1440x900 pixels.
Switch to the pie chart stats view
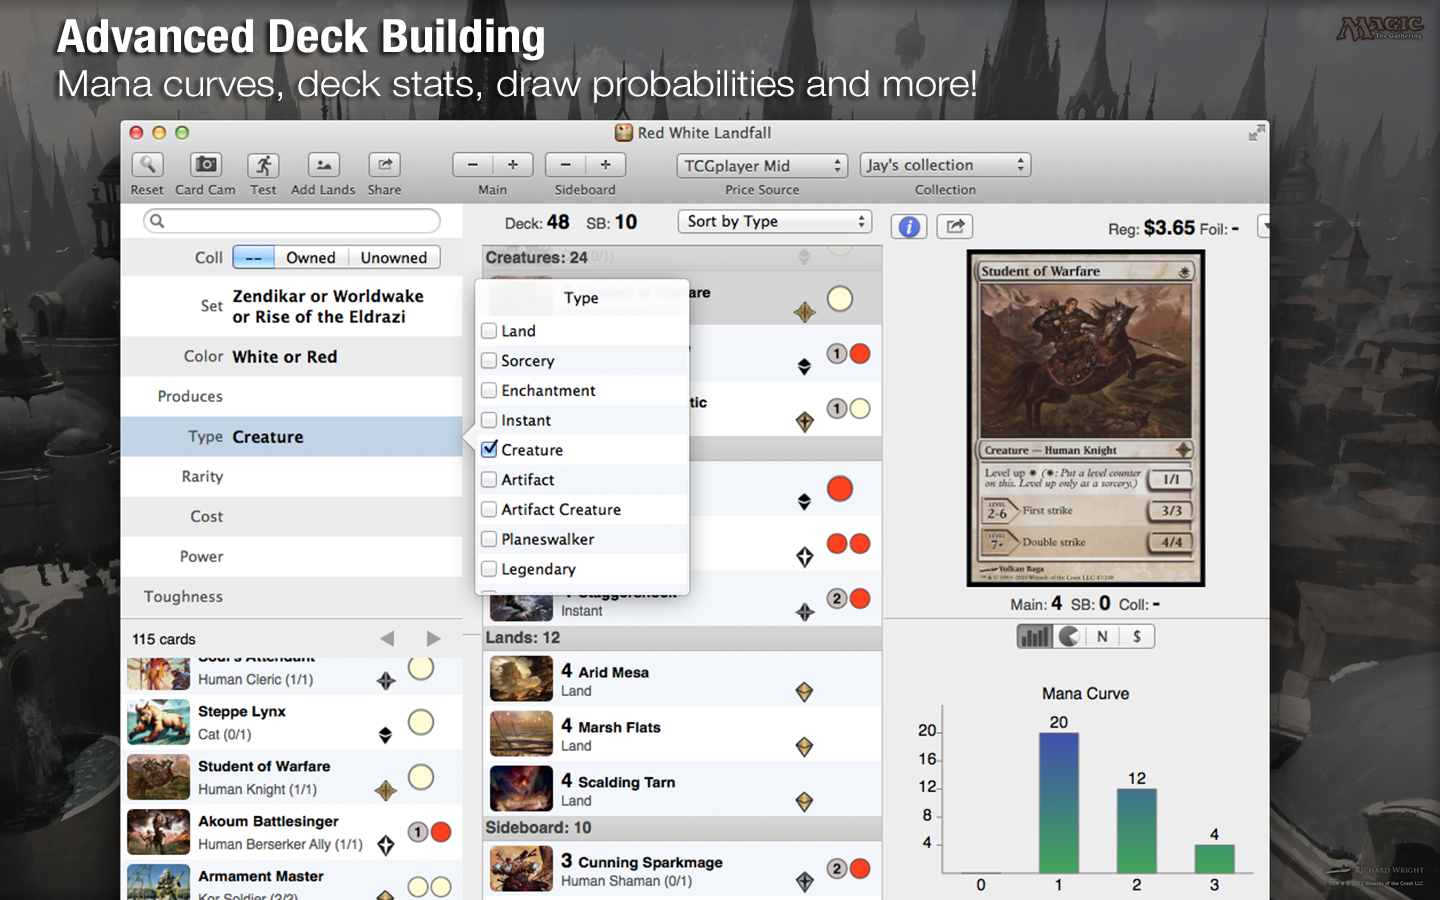[1069, 636]
